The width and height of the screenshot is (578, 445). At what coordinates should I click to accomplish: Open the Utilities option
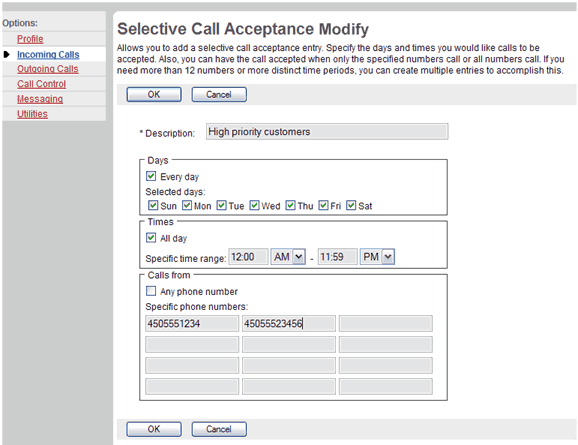[x=32, y=114]
